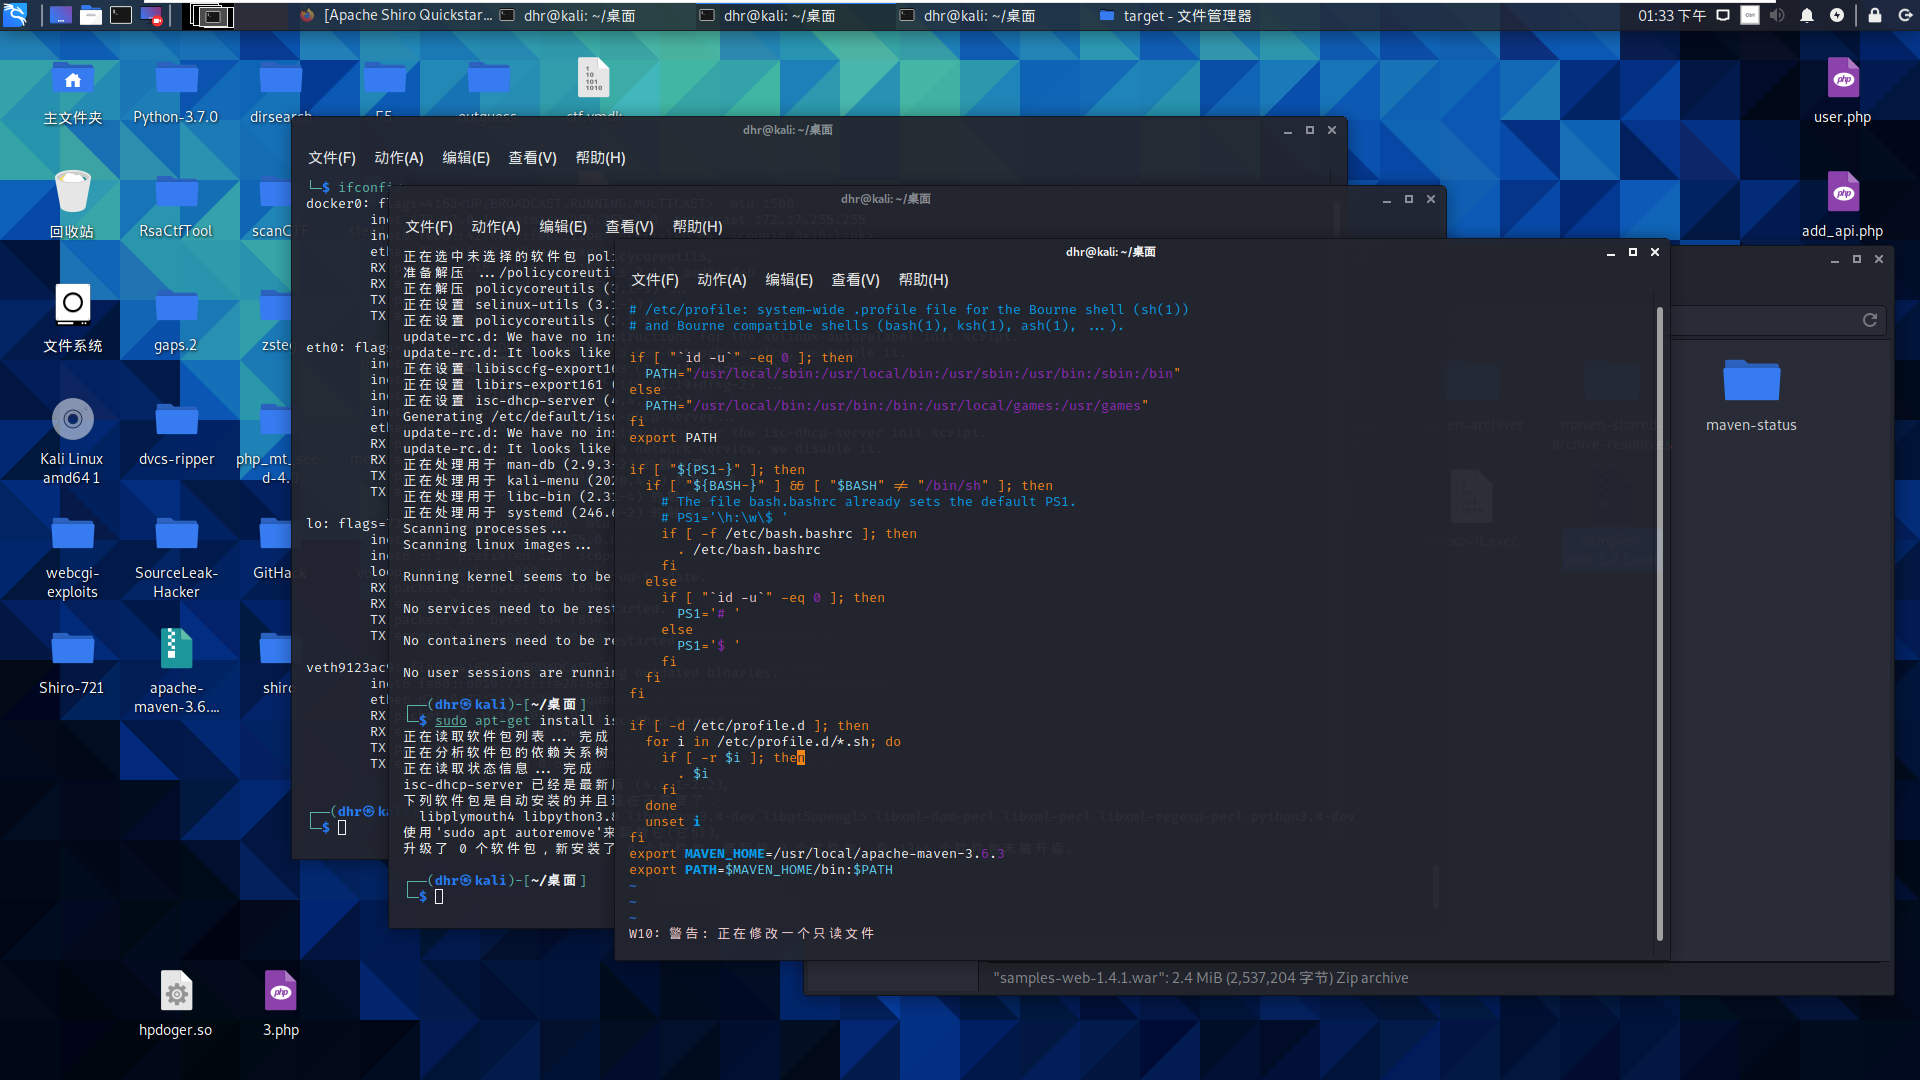The image size is (1920, 1080).
Task: Open 文件(F) menu in front terminal
Action: 654,280
